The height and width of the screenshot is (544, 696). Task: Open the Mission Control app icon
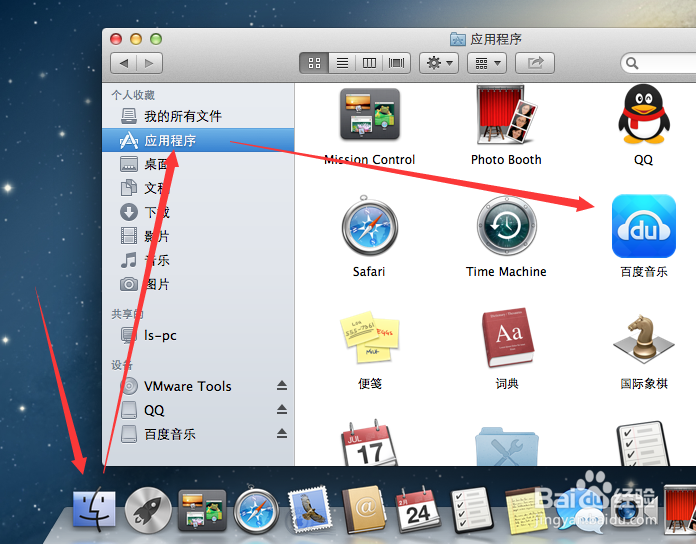[x=370, y=114]
